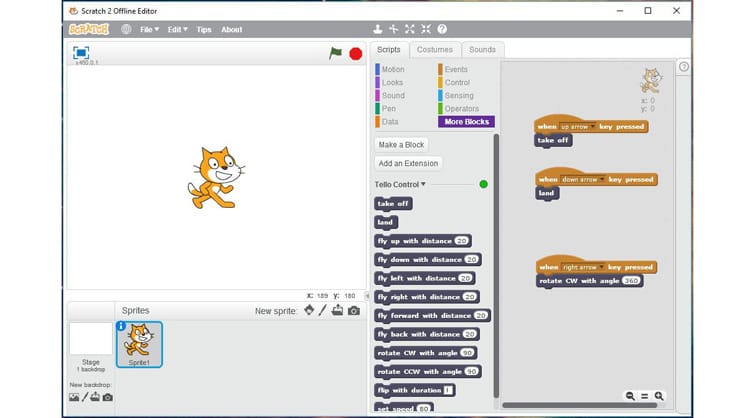Open help panel question mark on right edge
The width and height of the screenshot is (755, 418).
point(684,67)
